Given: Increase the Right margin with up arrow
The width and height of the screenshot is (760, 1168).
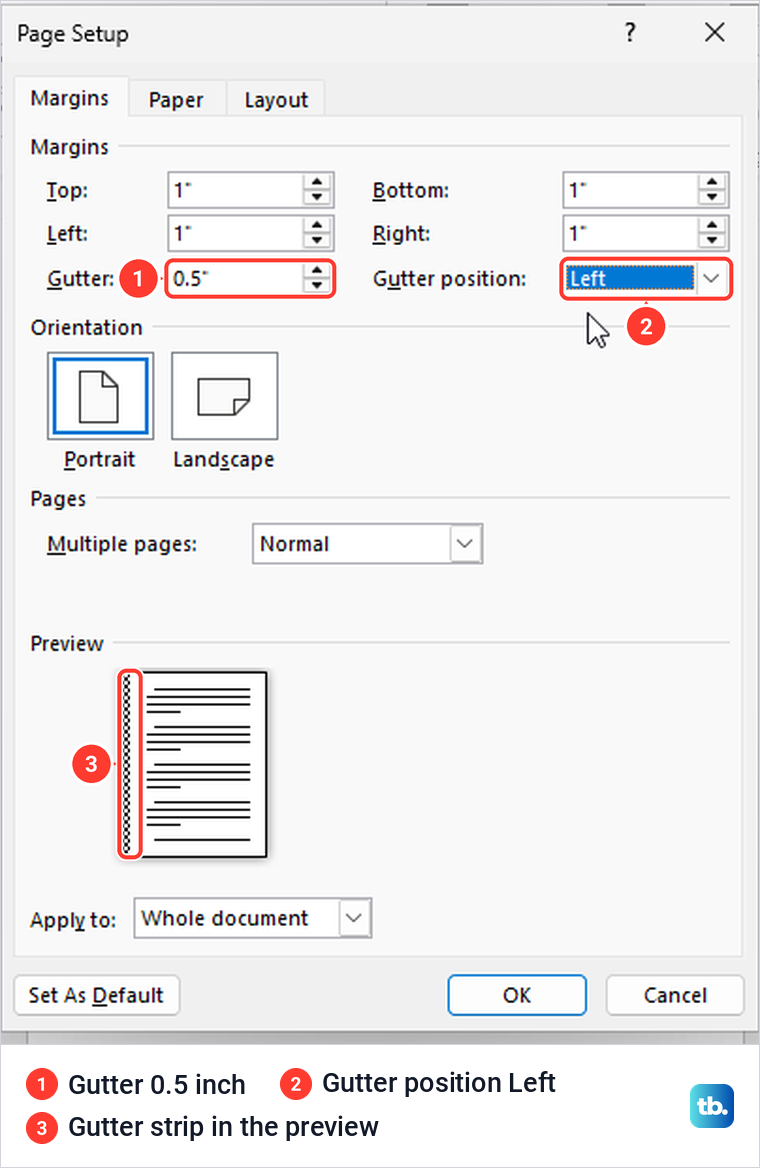Looking at the screenshot, I should pos(712,225).
